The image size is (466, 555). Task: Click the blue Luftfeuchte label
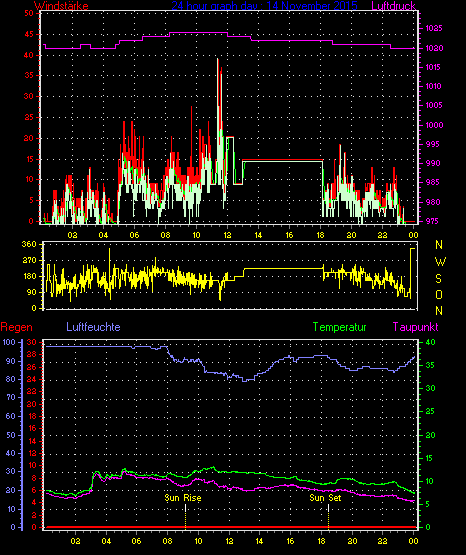(x=93, y=327)
